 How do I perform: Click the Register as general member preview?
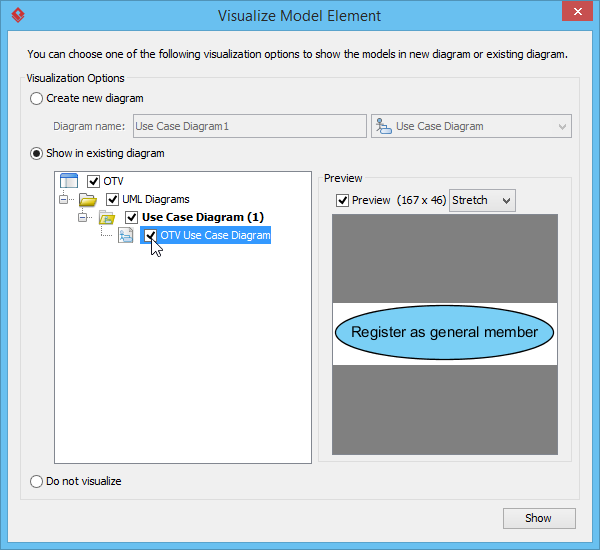point(445,334)
